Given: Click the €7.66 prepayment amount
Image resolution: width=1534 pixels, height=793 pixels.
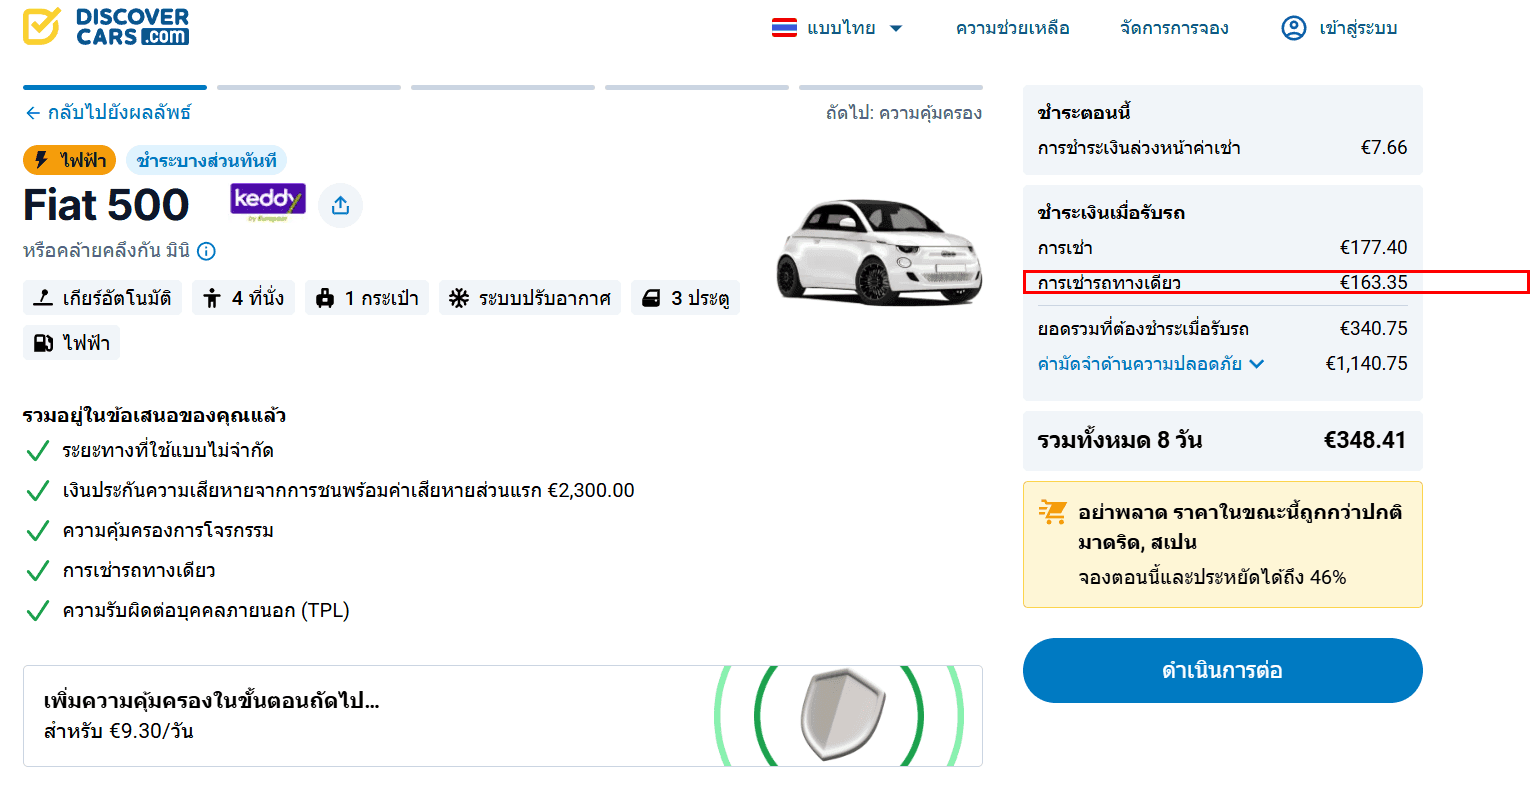Looking at the screenshot, I should click(1384, 148).
